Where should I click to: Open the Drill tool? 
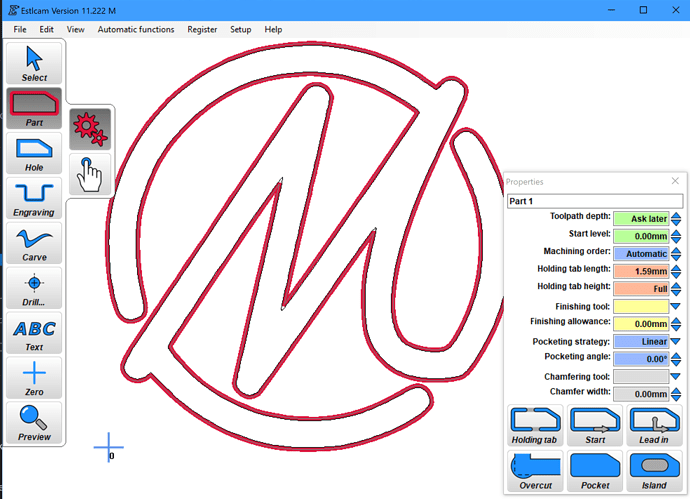(34, 288)
